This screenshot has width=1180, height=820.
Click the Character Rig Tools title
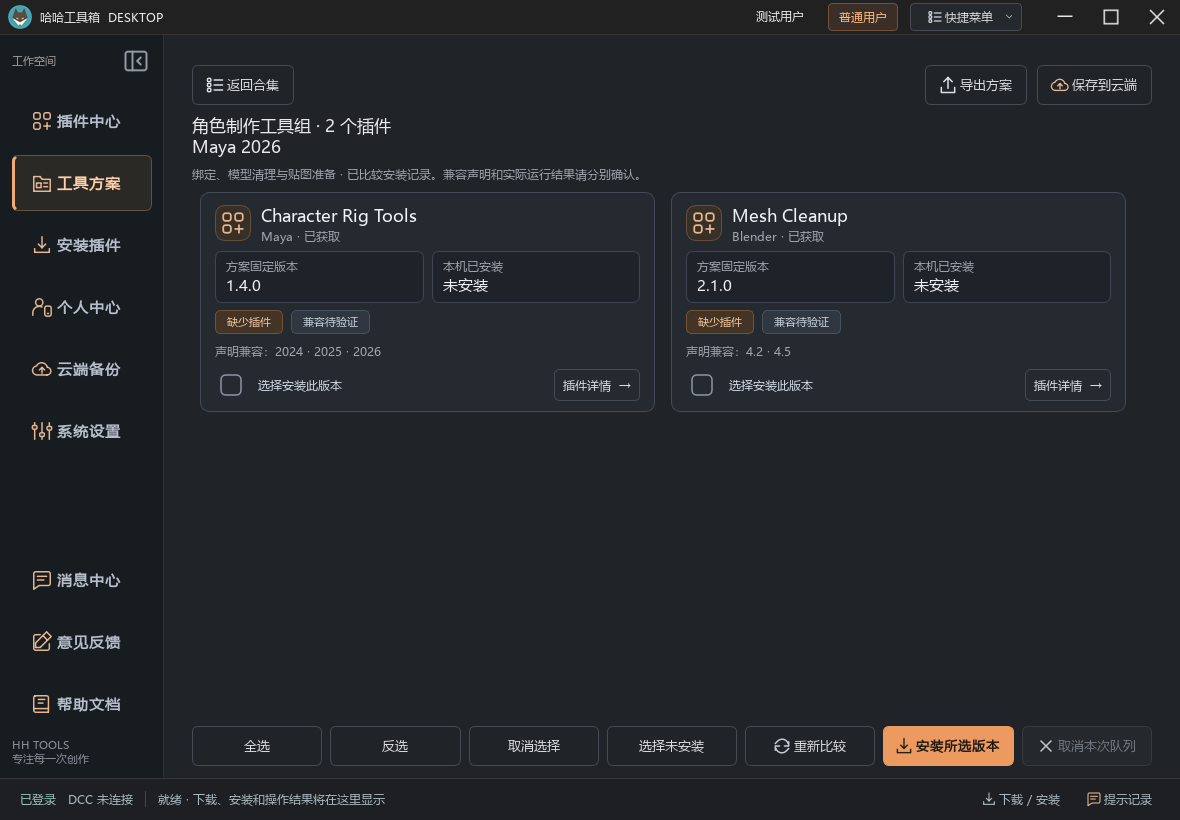(339, 216)
